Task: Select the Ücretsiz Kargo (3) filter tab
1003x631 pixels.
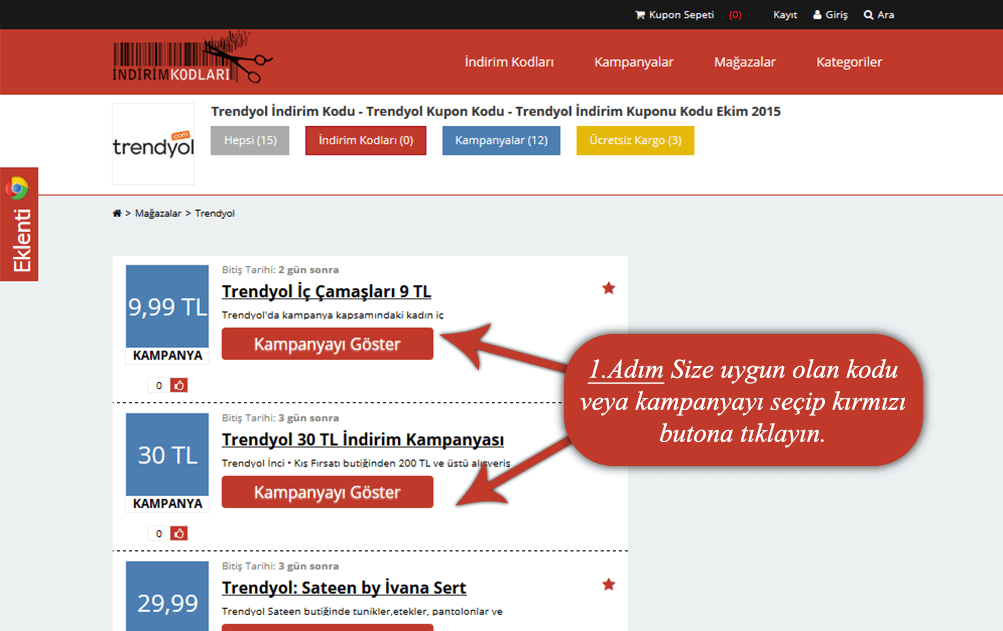Action: [x=635, y=140]
